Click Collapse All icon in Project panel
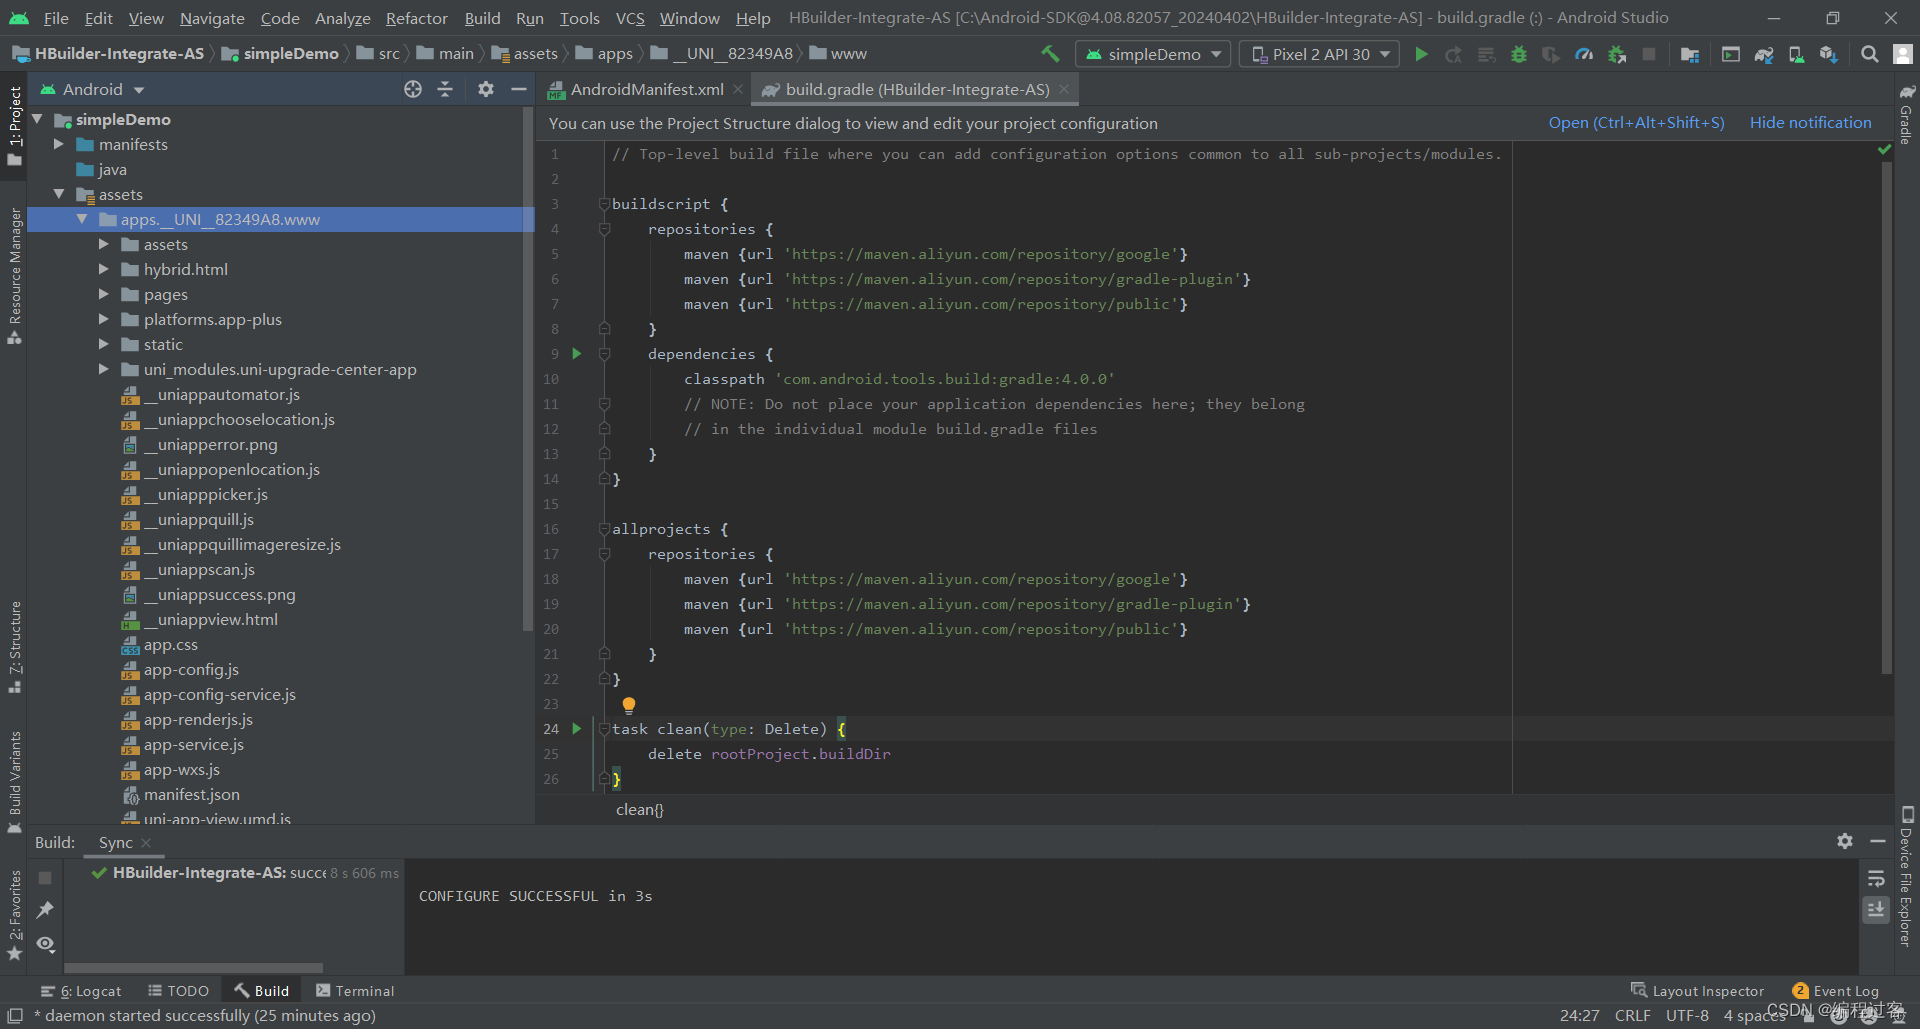Image resolution: width=1920 pixels, height=1029 pixels. point(445,89)
